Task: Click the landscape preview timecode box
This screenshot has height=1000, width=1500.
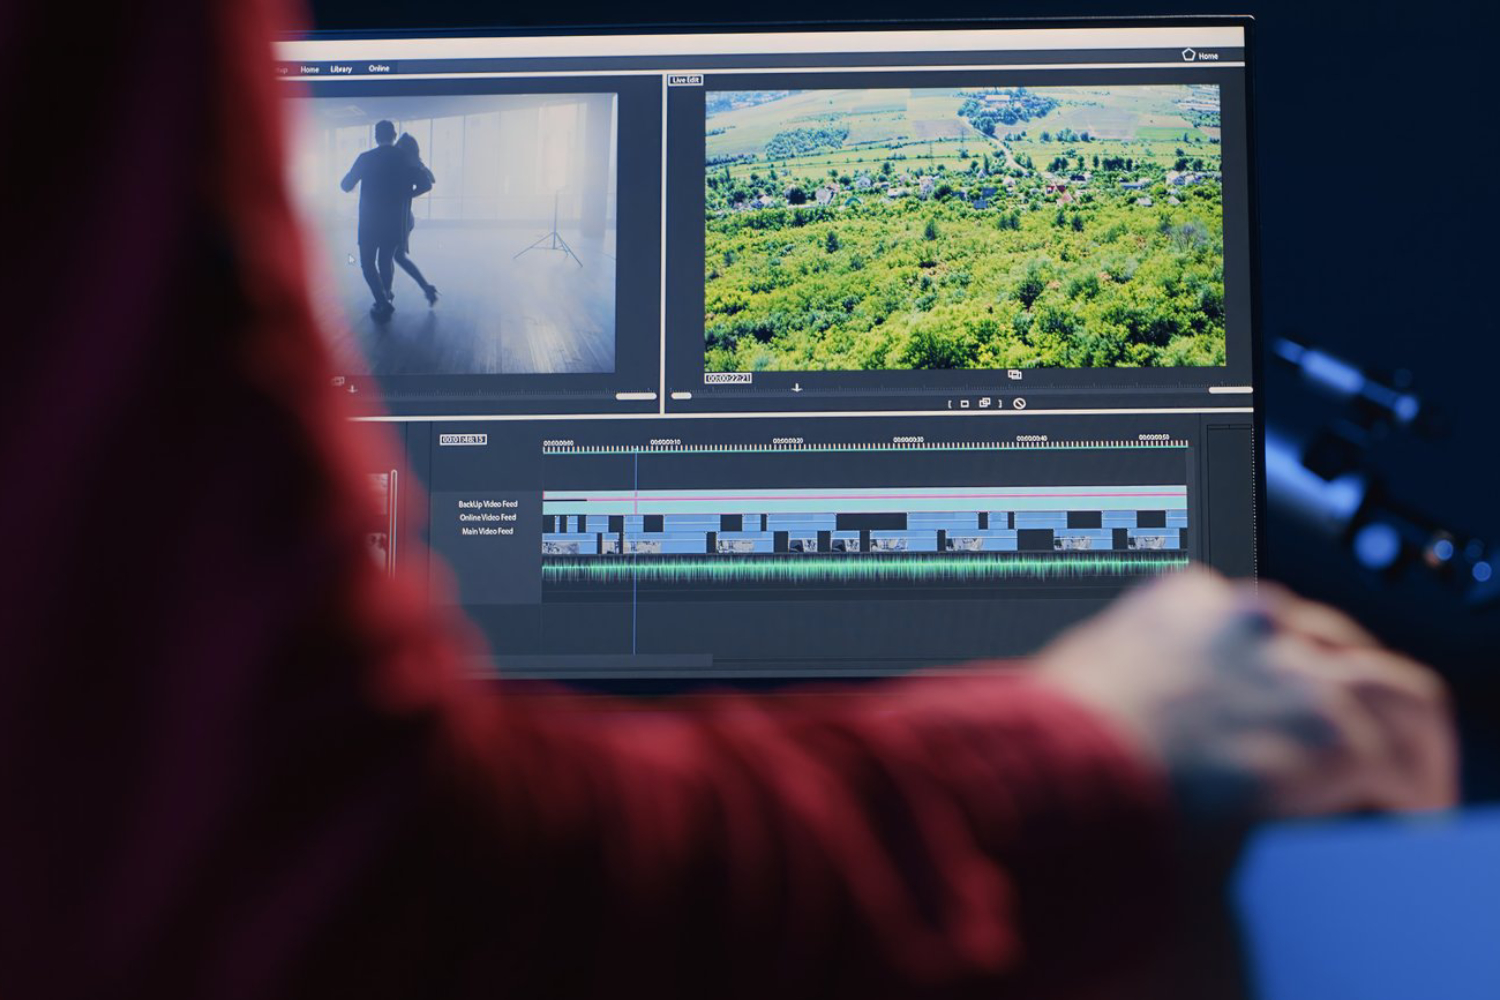Action: pos(728,378)
